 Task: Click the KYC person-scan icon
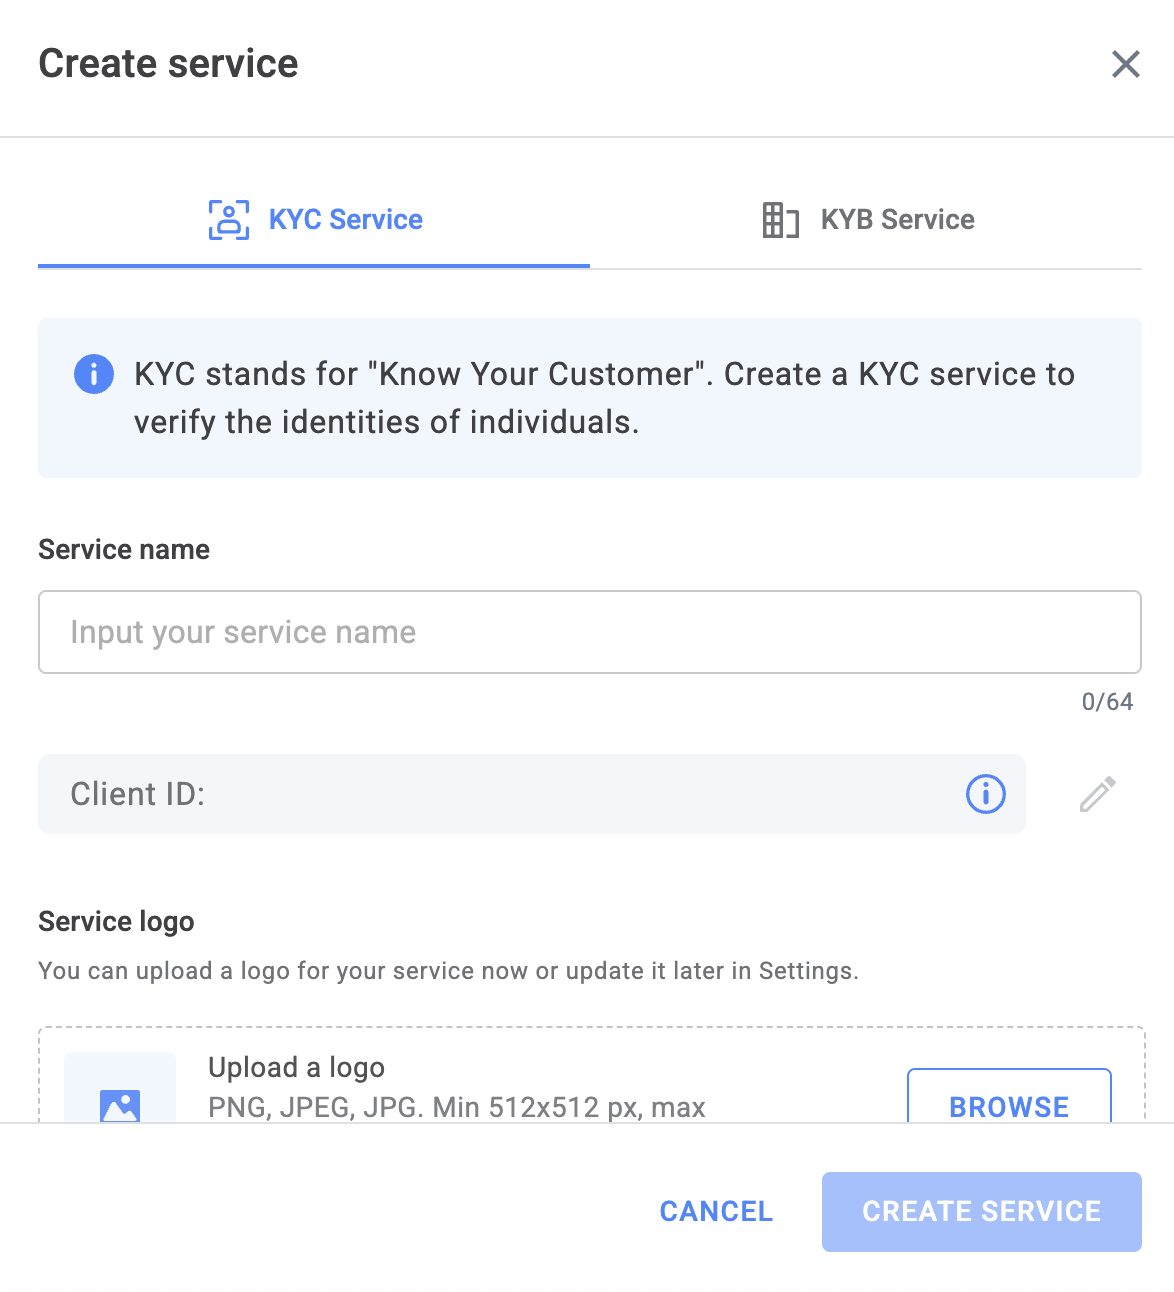click(229, 220)
